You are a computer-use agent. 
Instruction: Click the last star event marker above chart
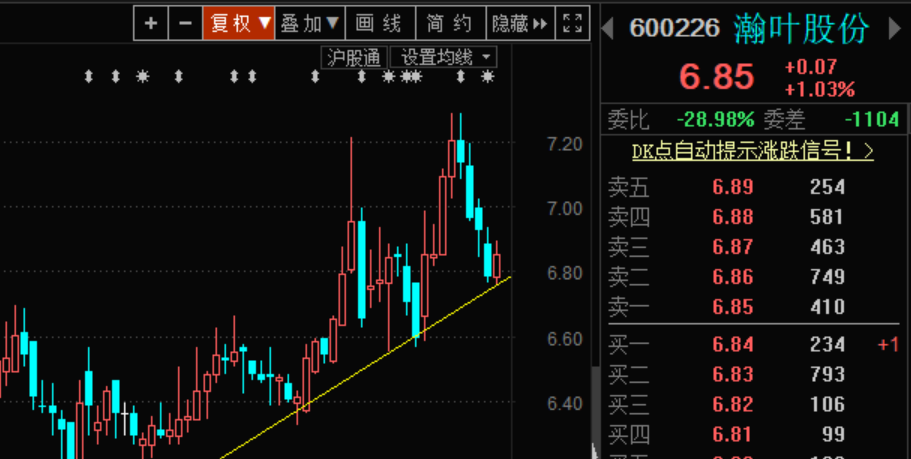coord(487,76)
